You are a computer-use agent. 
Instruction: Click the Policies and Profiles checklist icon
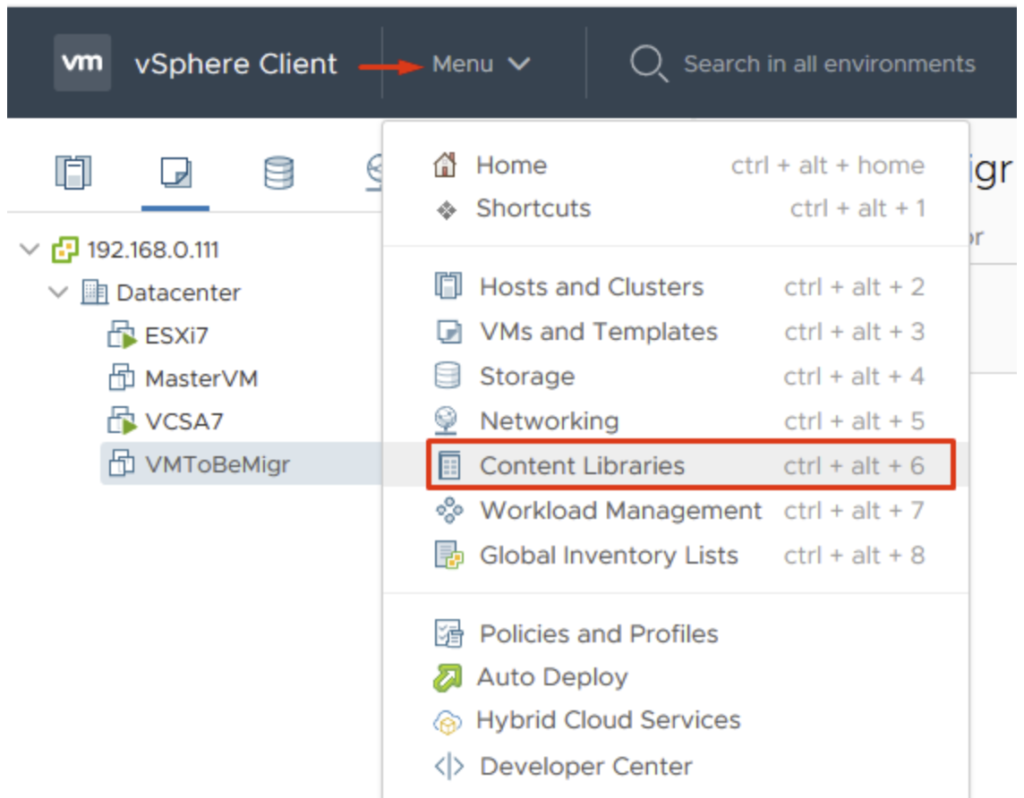[x=449, y=633]
